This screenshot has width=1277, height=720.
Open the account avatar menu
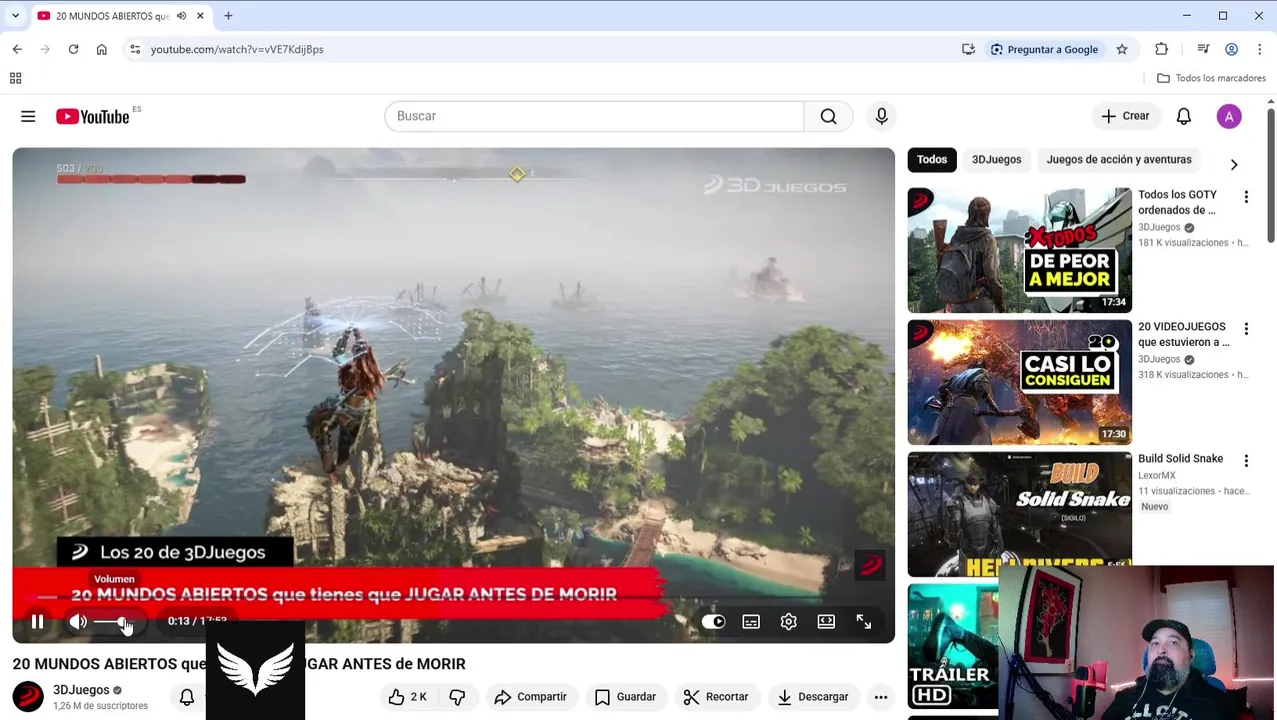[x=1229, y=116]
